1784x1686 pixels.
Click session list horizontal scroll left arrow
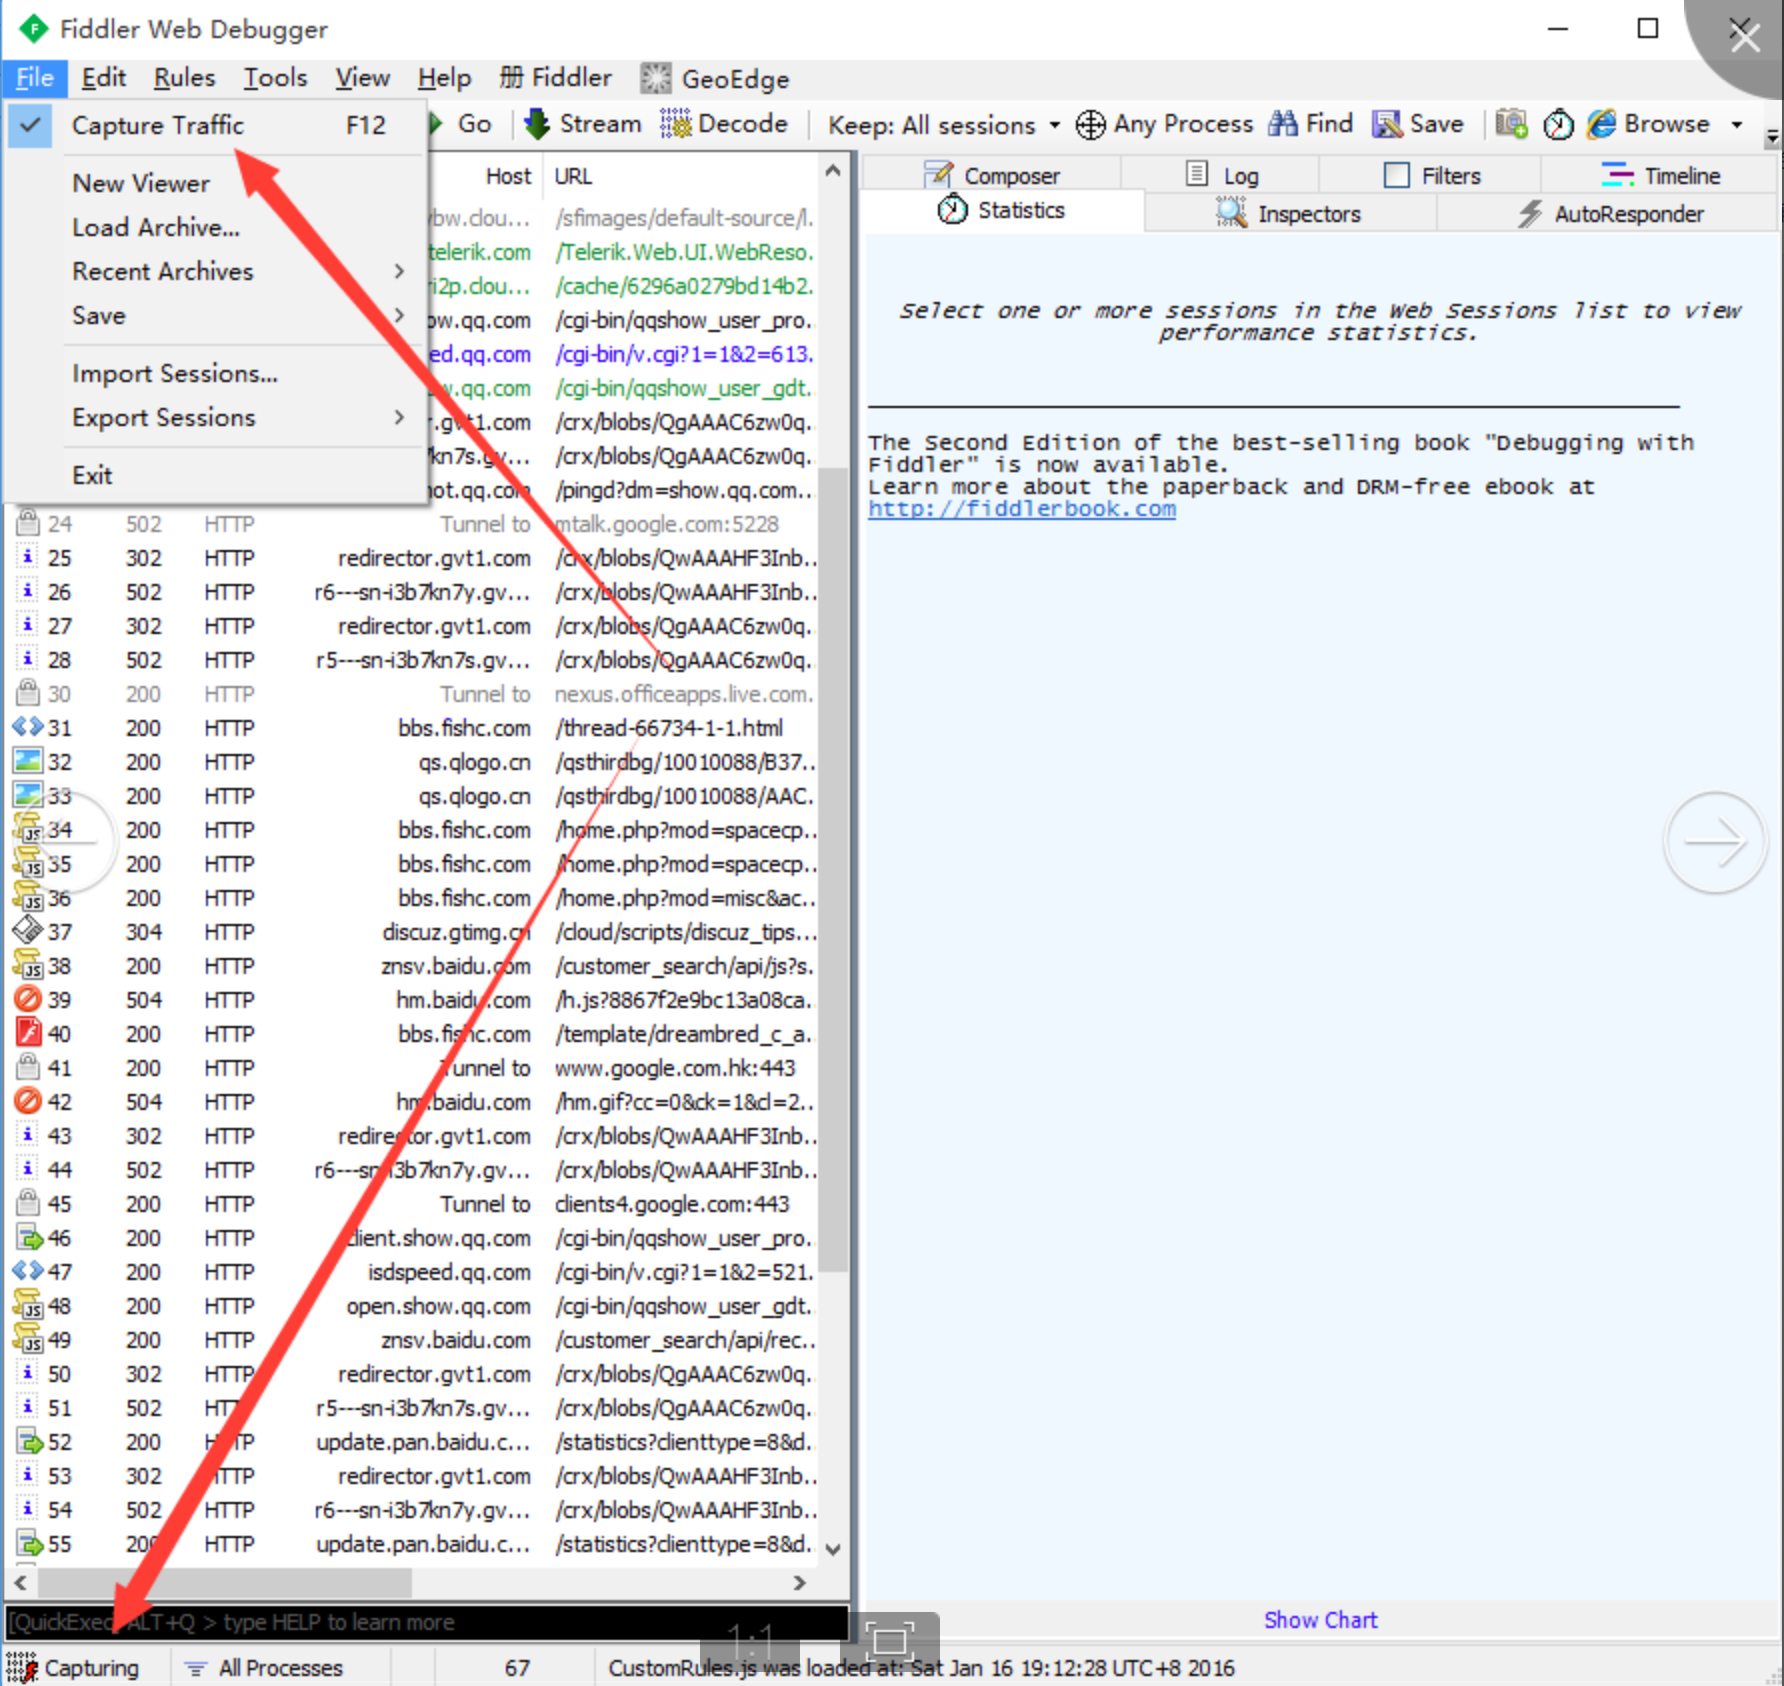pyautogui.click(x=20, y=1582)
